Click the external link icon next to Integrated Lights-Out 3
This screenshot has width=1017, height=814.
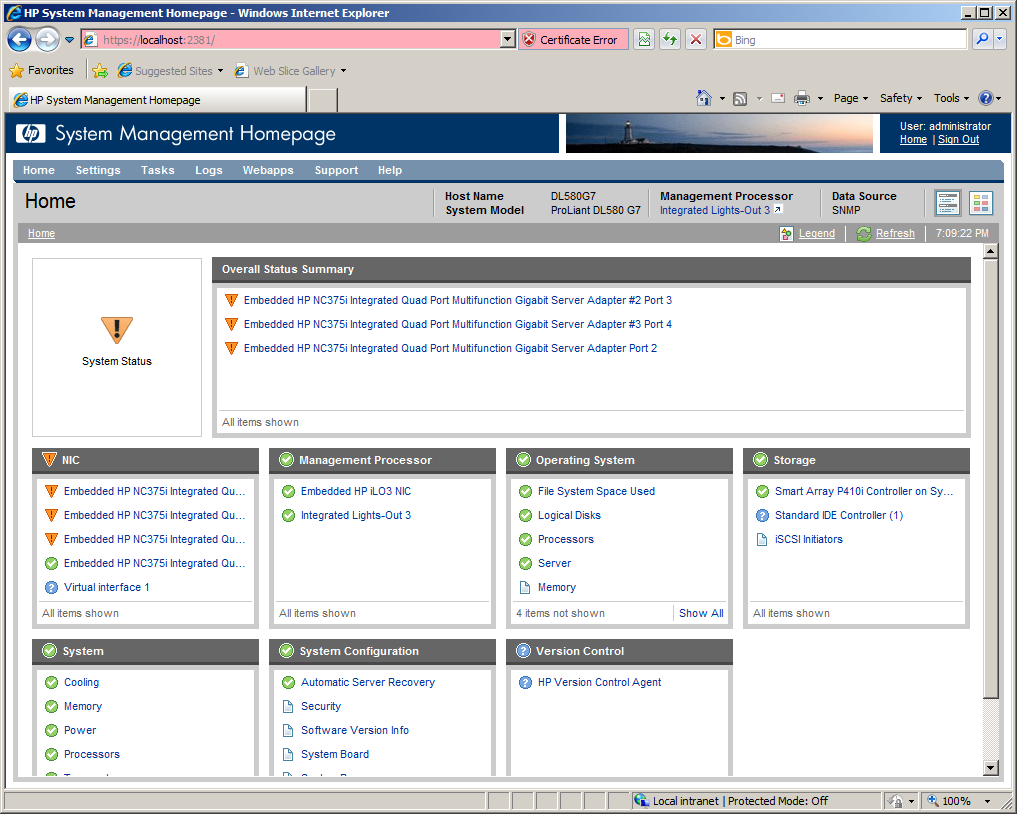coord(778,209)
